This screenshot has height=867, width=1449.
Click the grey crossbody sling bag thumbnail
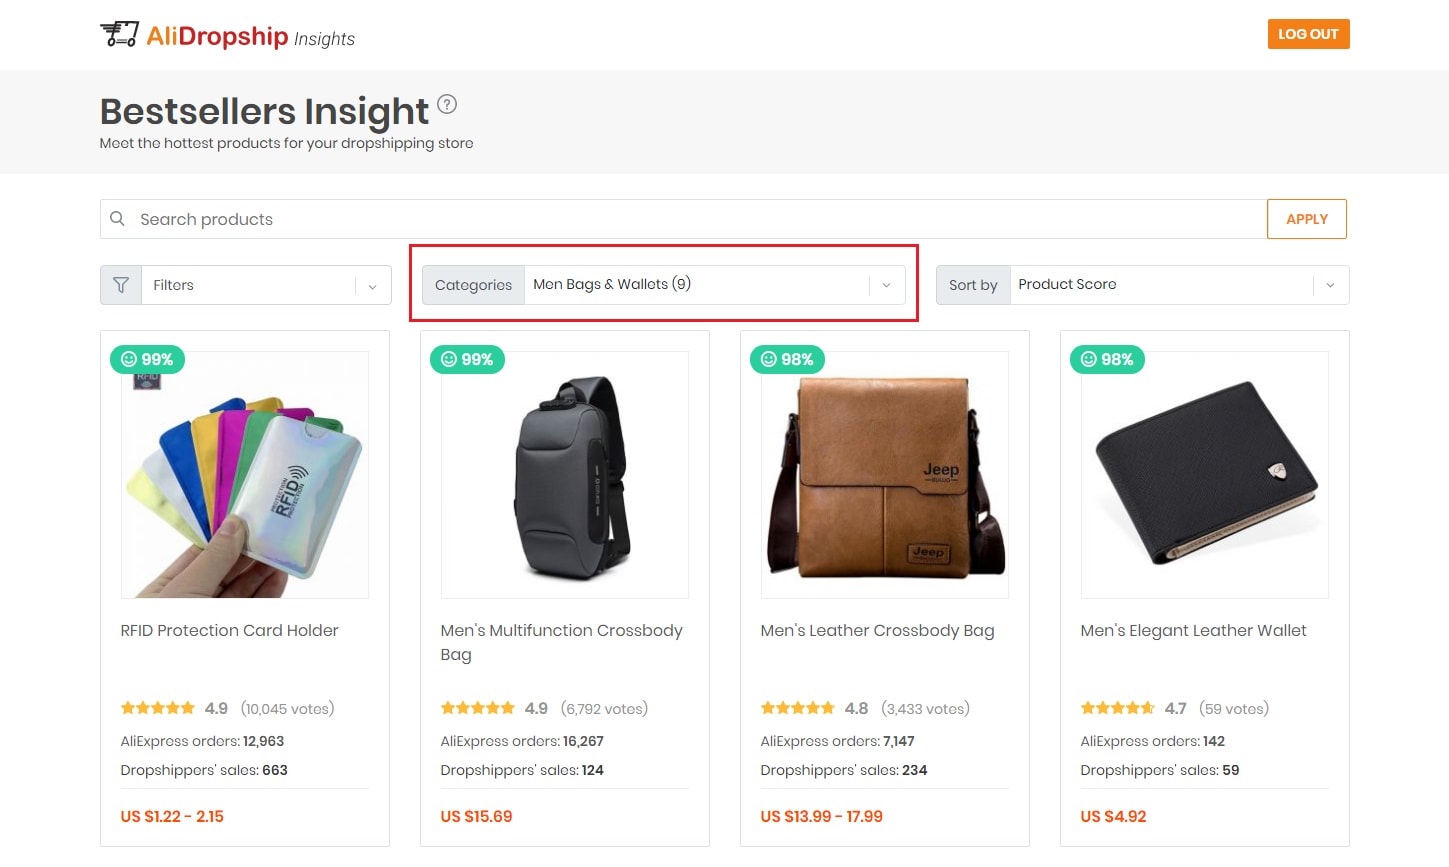click(x=565, y=475)
